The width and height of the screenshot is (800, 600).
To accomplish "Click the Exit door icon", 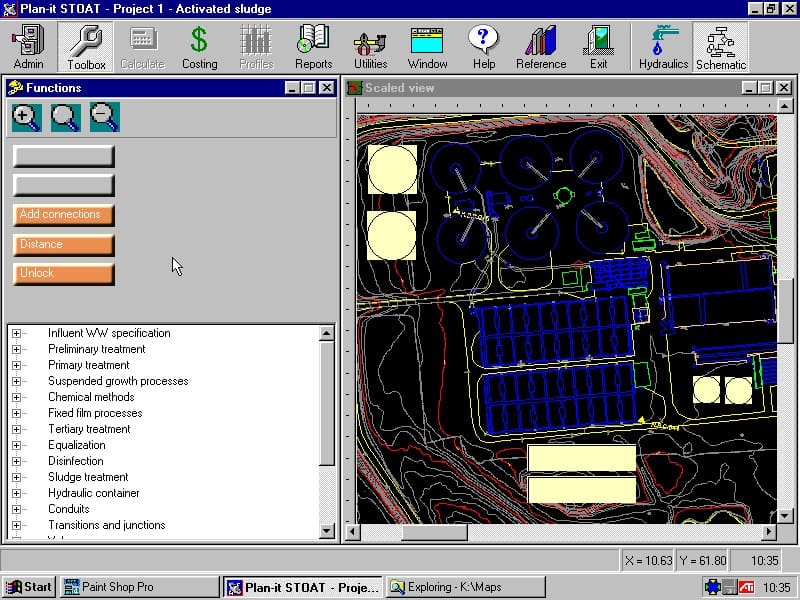I will click(x=598, y=47).
